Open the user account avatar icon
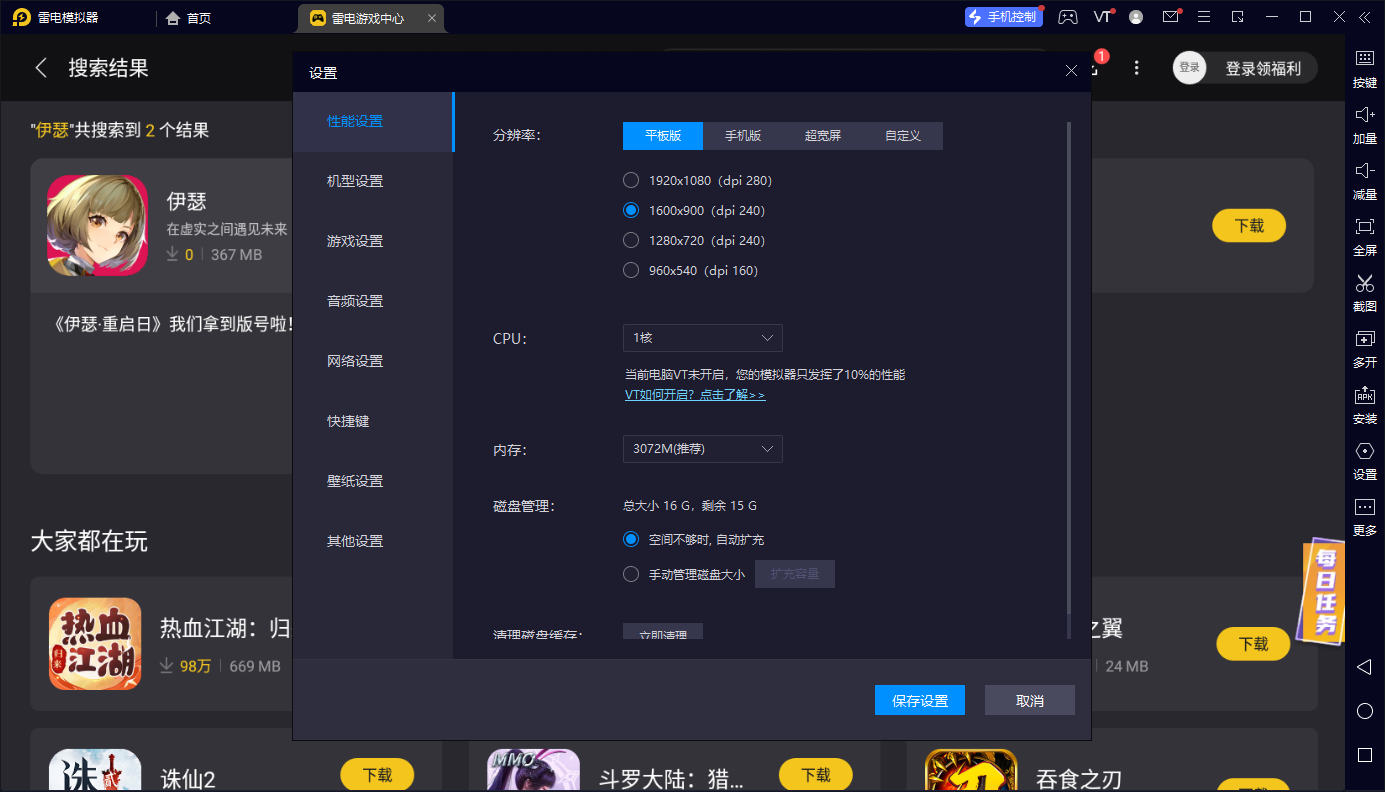1385x792 pixels. 1136,17
